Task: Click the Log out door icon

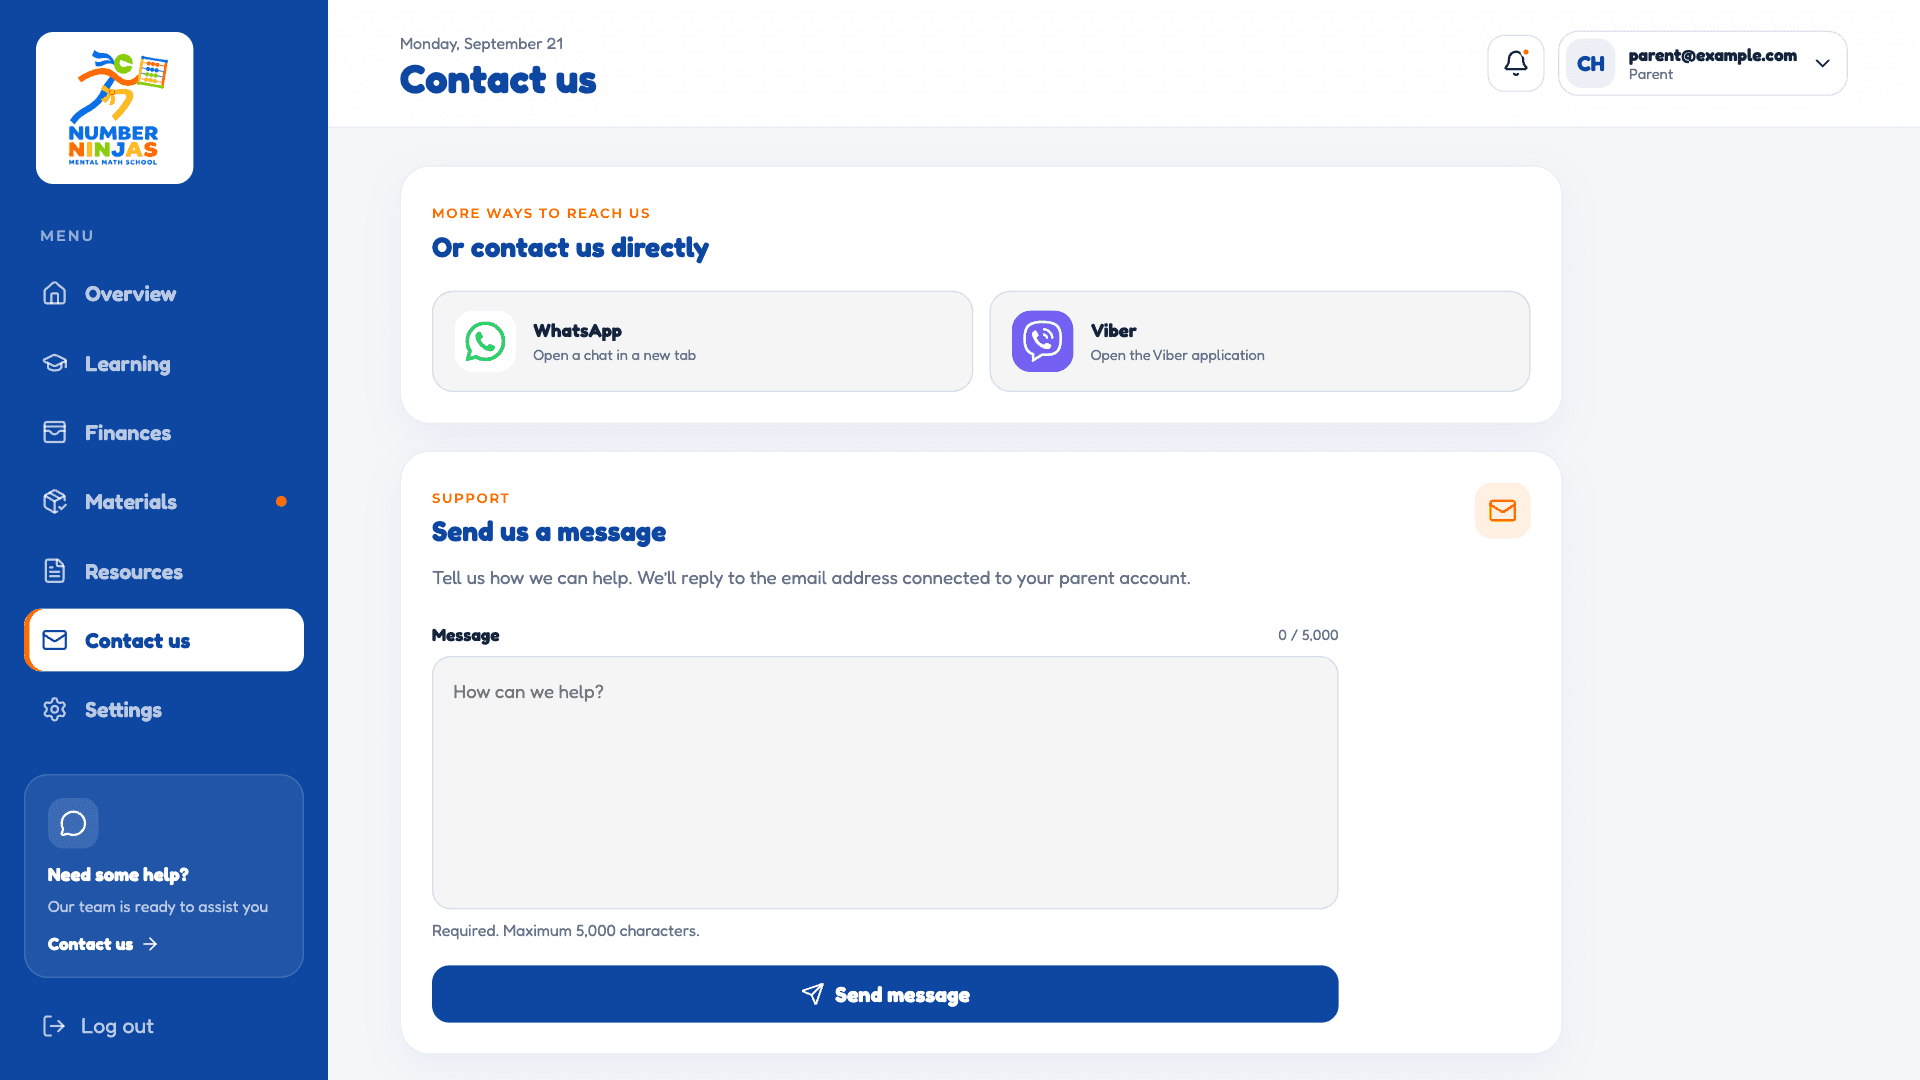Action: pos(54,1026)
